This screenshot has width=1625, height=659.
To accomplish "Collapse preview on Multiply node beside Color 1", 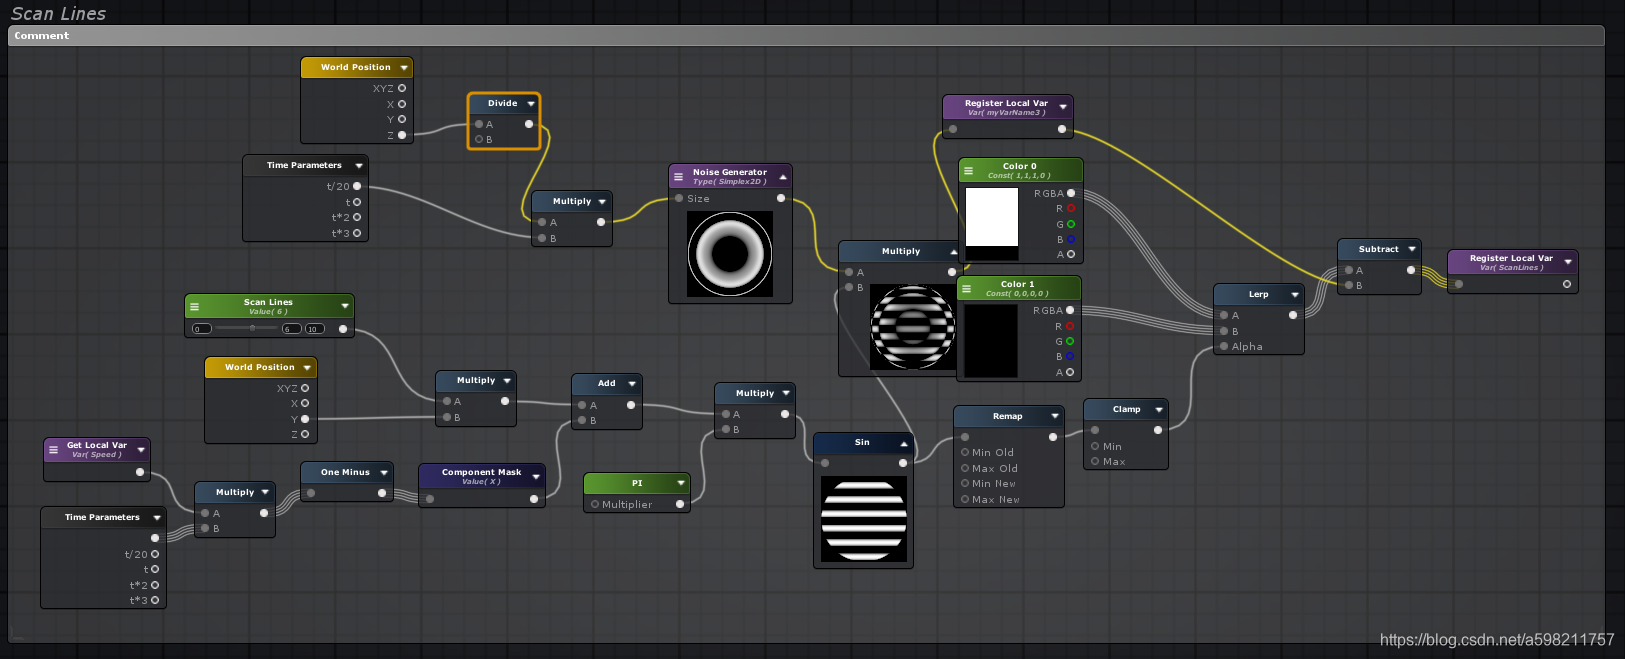I will pos(953,252).
